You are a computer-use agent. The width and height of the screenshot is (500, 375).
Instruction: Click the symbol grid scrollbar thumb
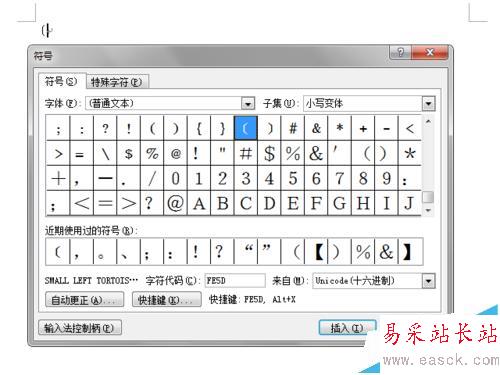coord(428,197)
